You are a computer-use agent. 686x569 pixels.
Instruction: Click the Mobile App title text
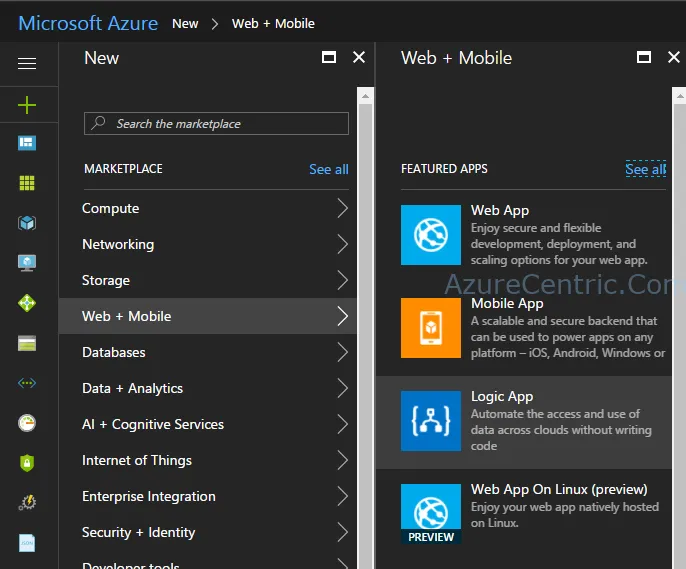click(x=507, y=304)
